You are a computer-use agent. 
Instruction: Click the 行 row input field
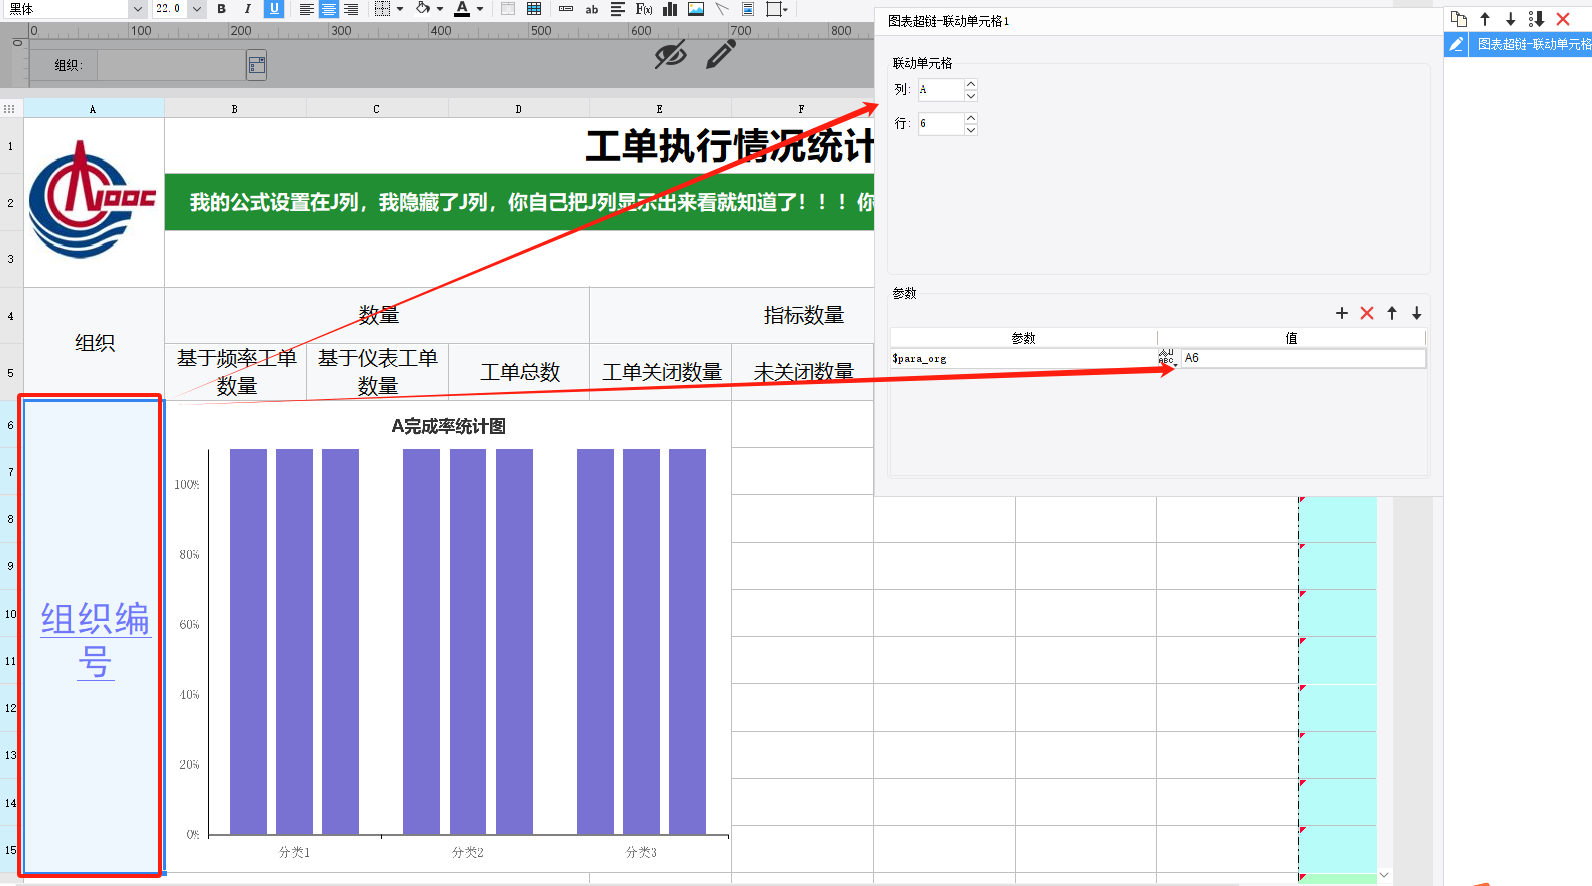pyautogui.click(x=941, y=124)
